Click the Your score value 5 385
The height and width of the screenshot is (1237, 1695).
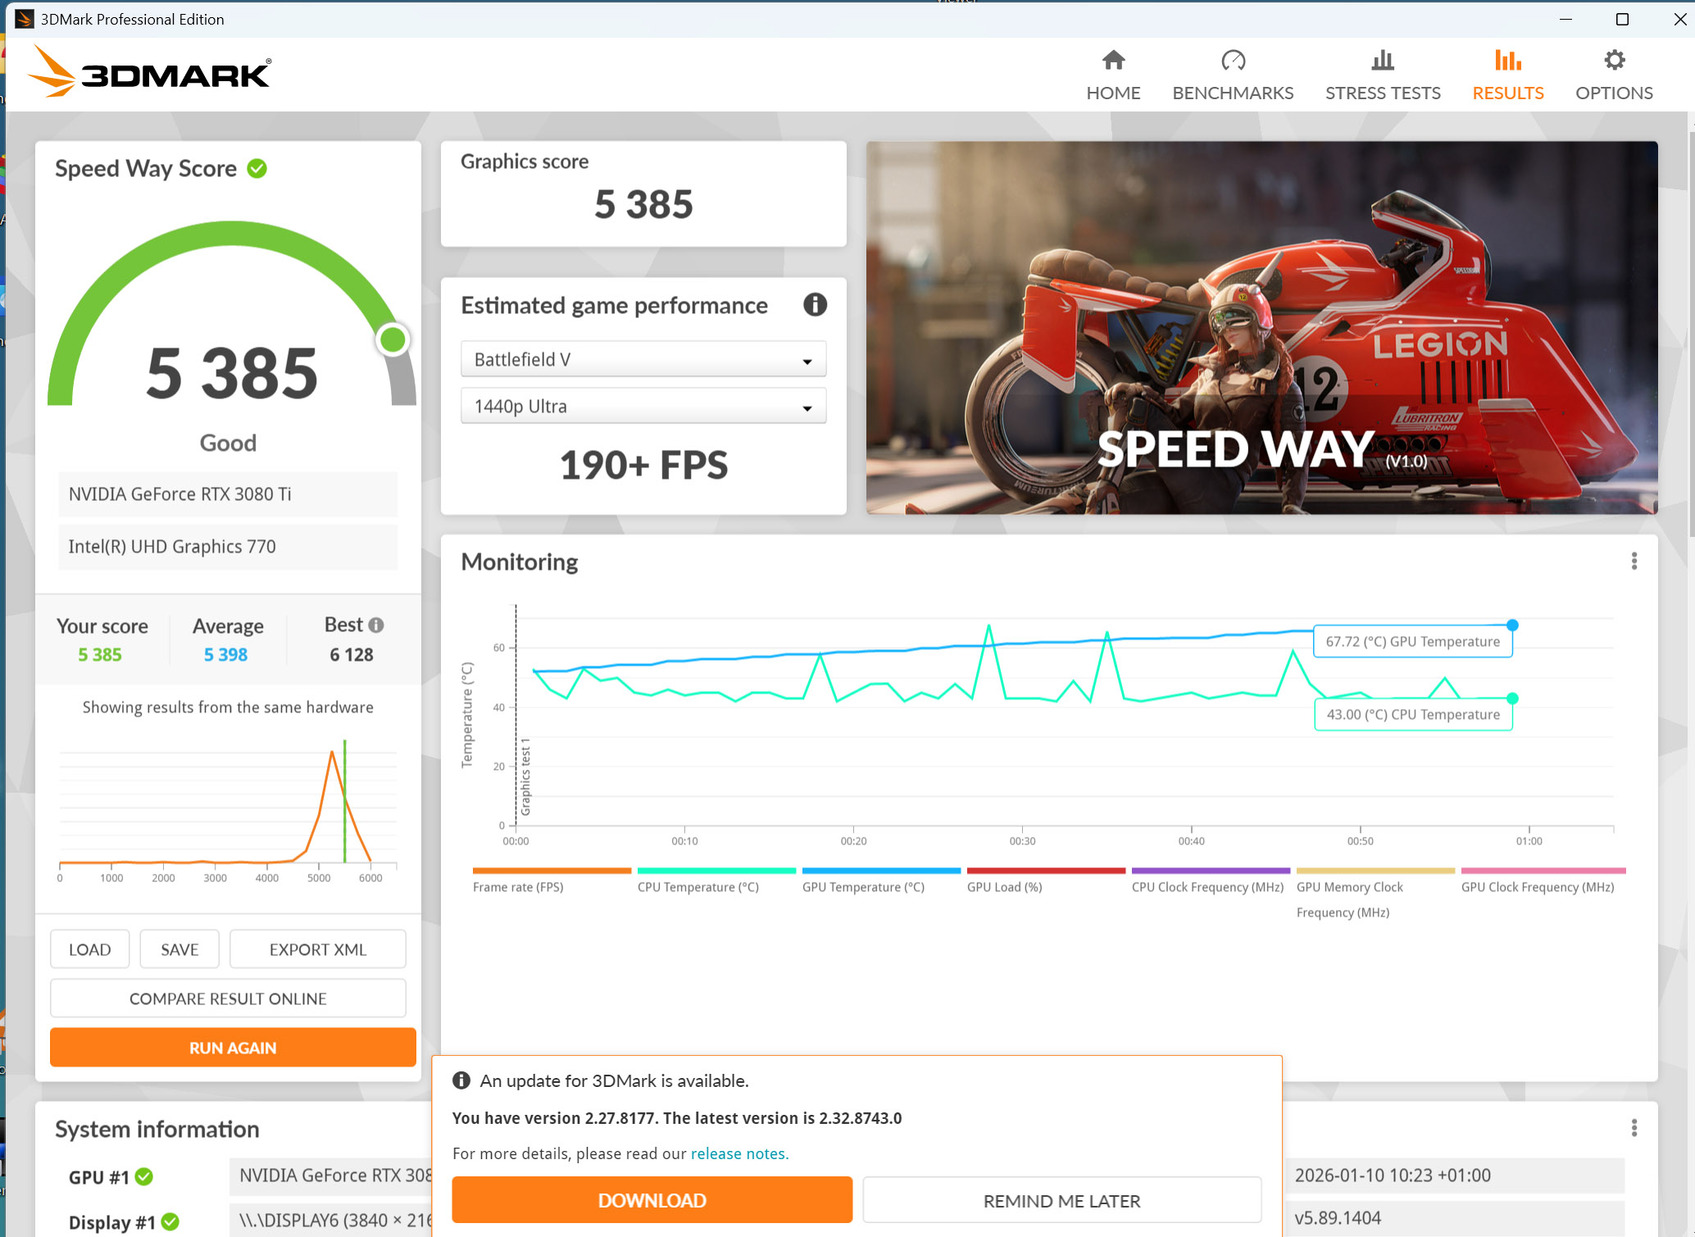100,655
